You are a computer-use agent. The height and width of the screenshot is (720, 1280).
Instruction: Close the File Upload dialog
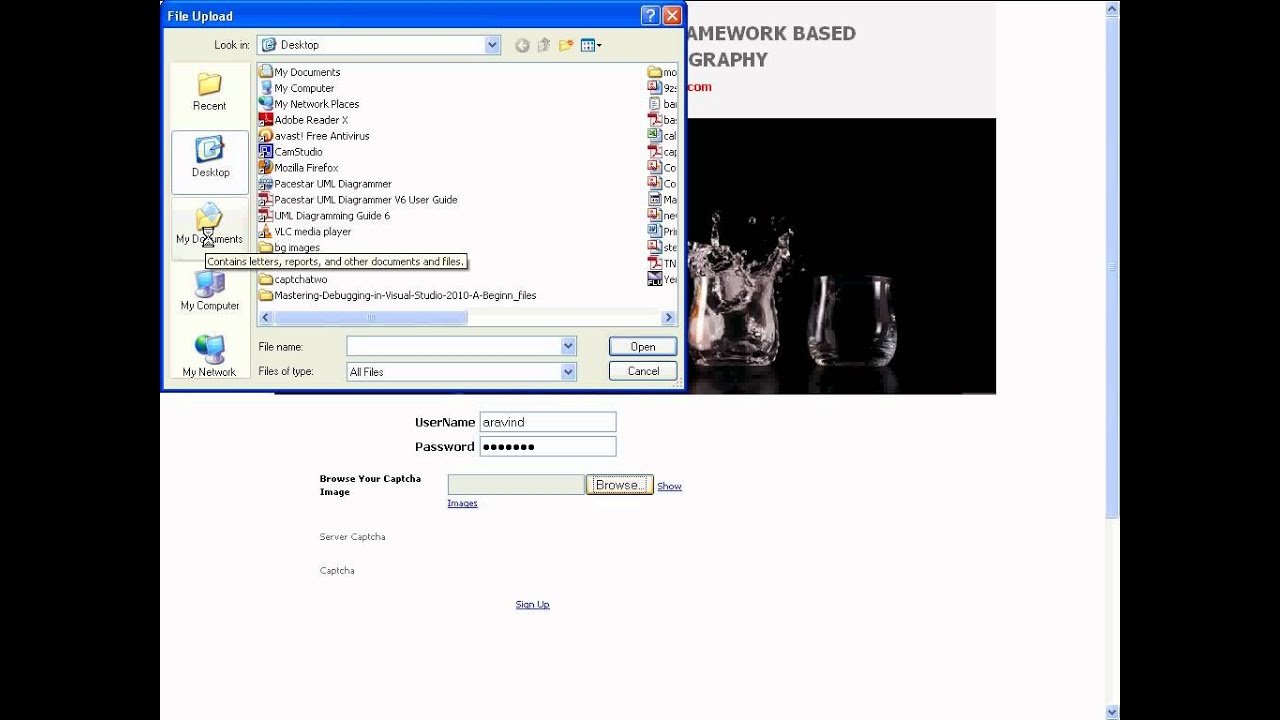pos(672,16)
